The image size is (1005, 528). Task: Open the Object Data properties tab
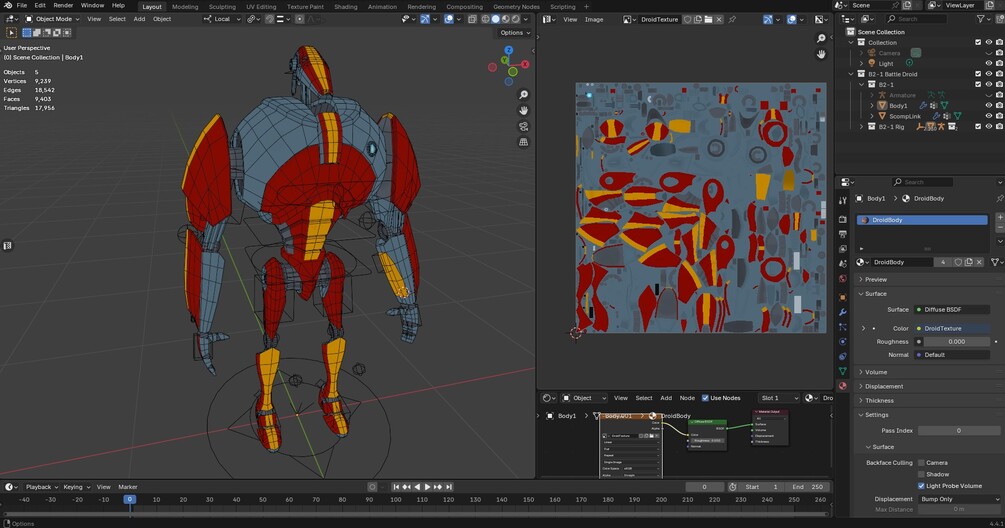point(843,371)
